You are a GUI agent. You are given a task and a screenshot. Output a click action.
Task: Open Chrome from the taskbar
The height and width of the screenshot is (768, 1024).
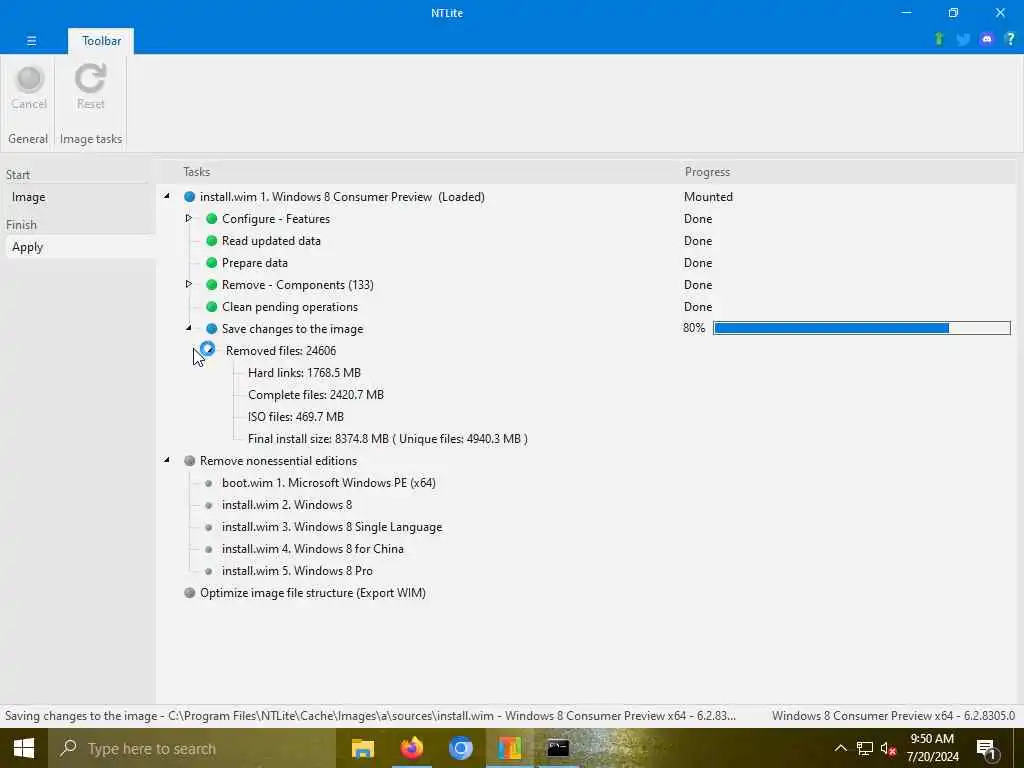point(460,748)
